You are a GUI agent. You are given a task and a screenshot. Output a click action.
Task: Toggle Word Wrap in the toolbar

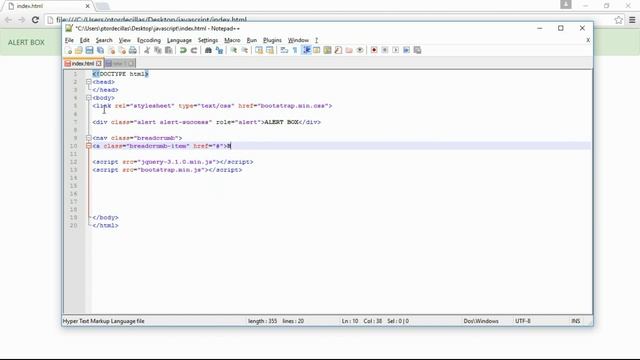pyautogui.click(x=284, y=50)
